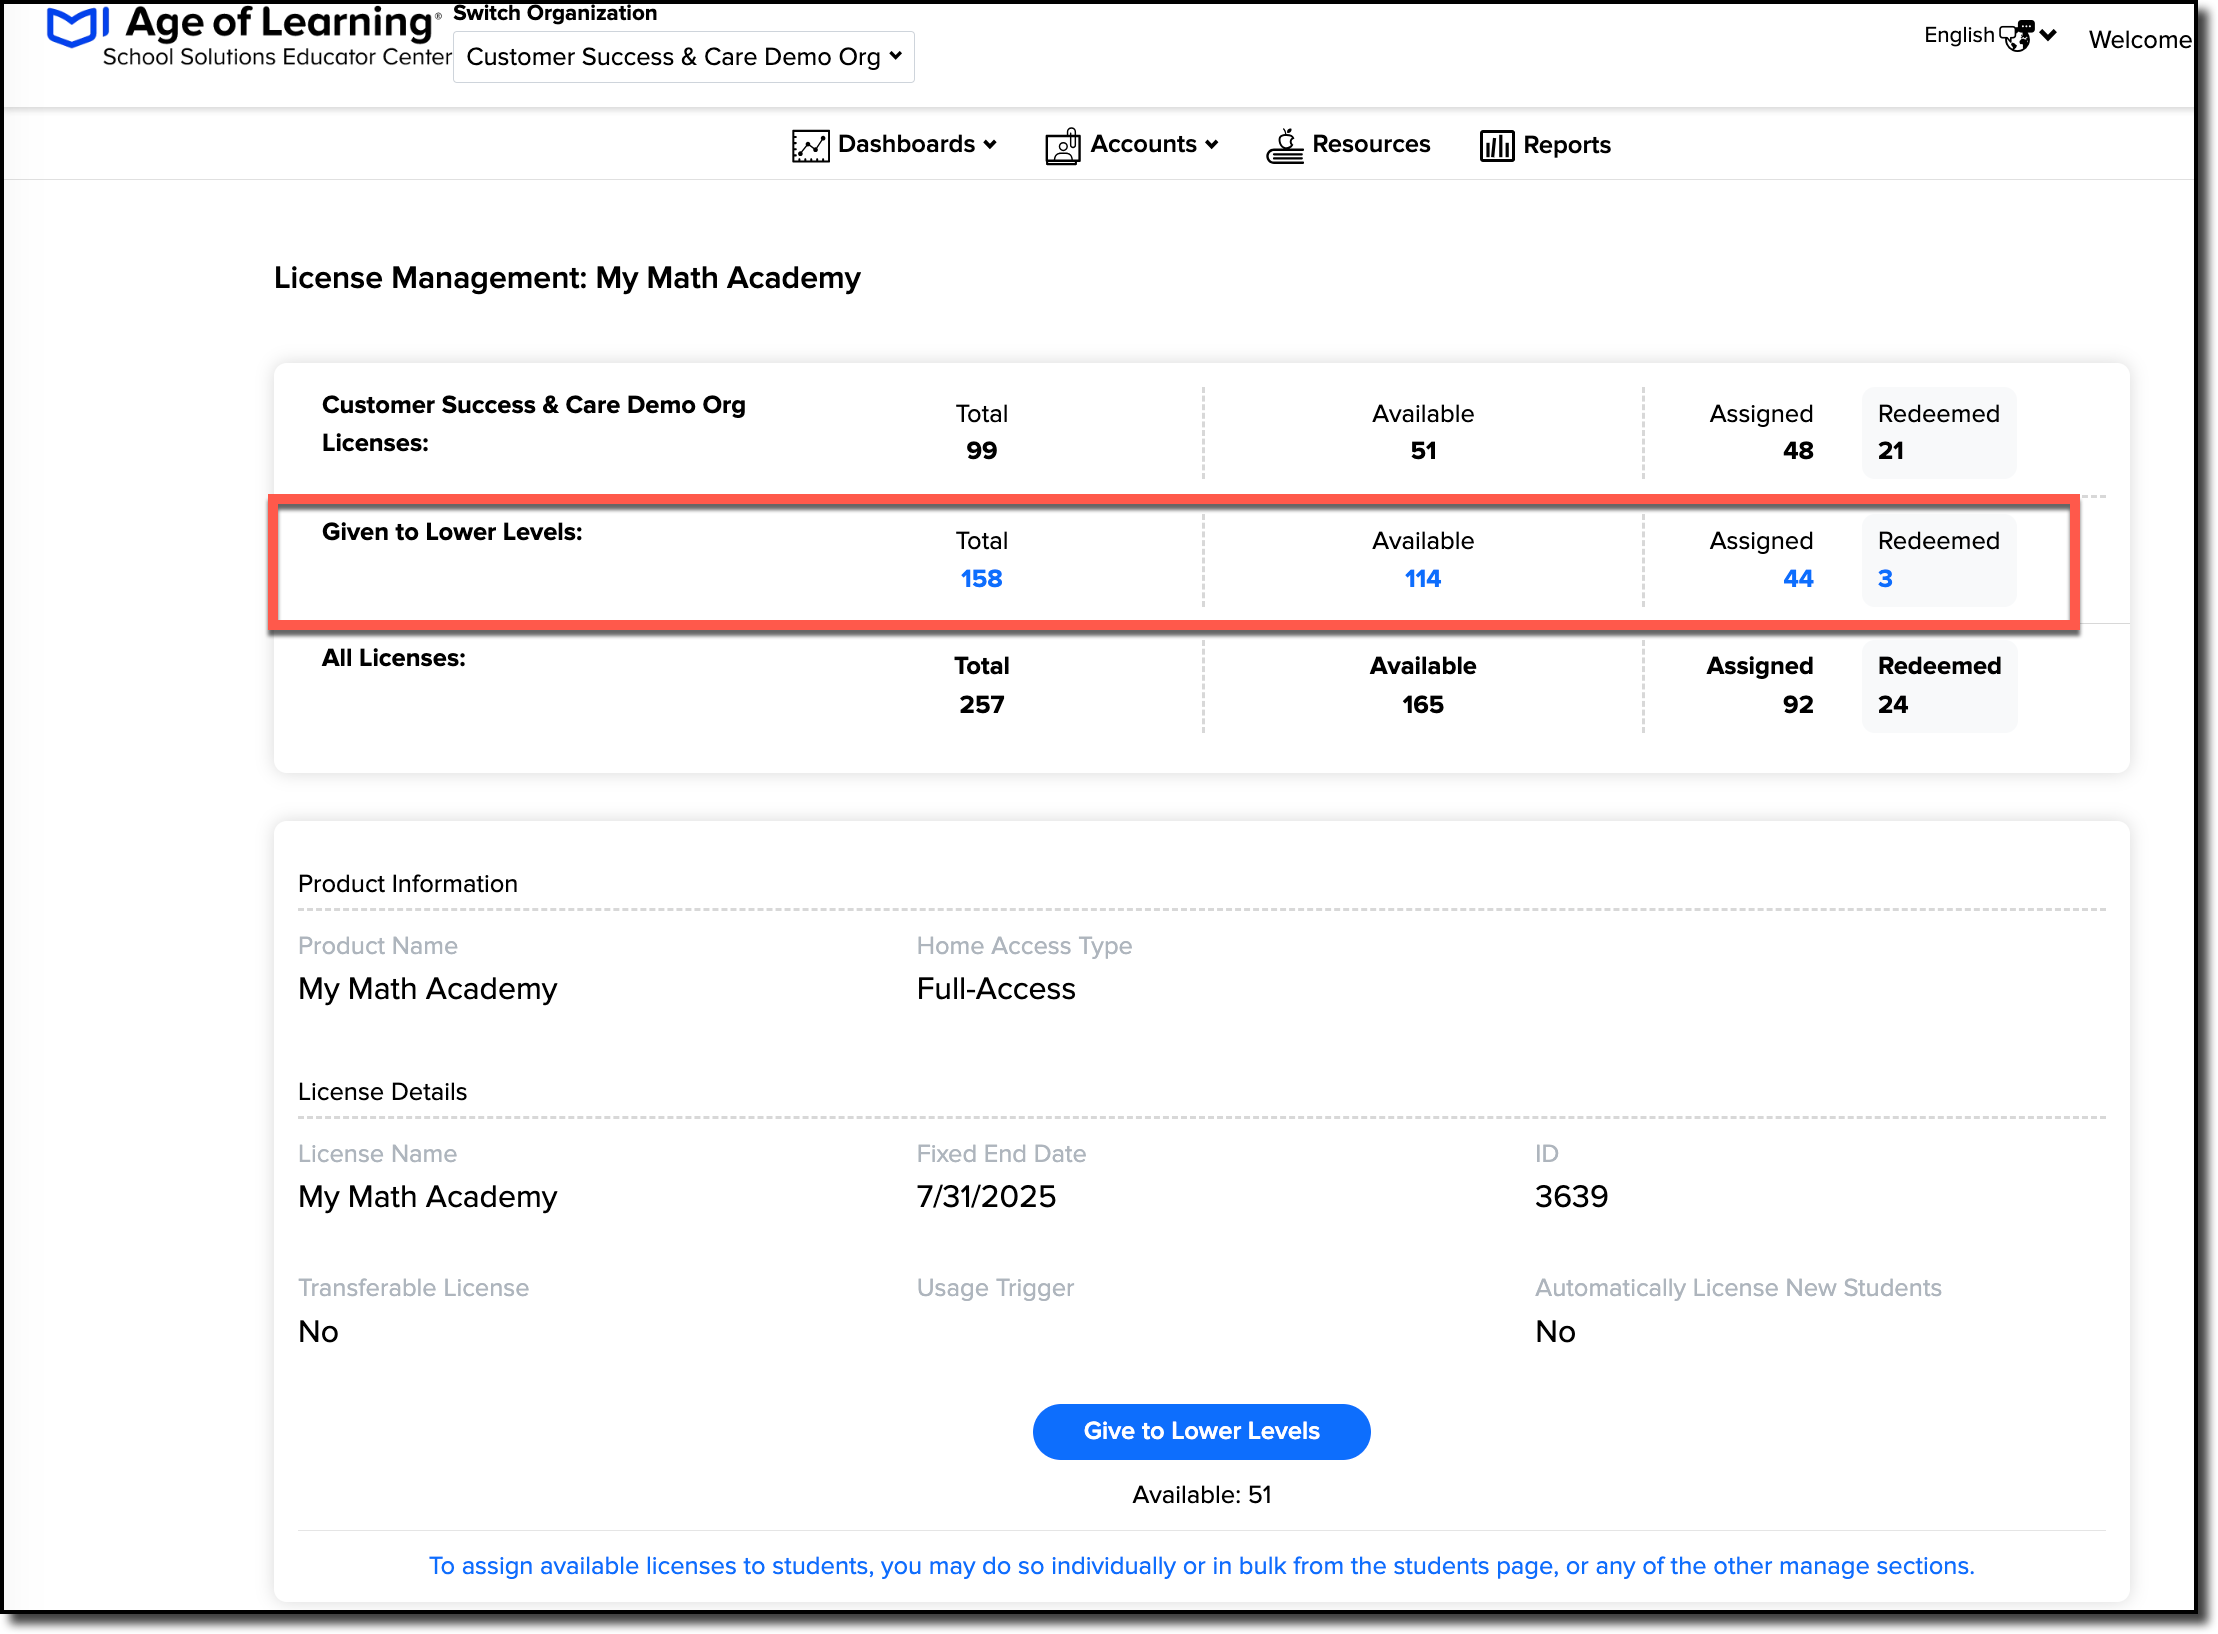Viewport: 2218px width, 1634px height.
Task: Click the All Licenses assigned 92
Action: coord(1797,705)
